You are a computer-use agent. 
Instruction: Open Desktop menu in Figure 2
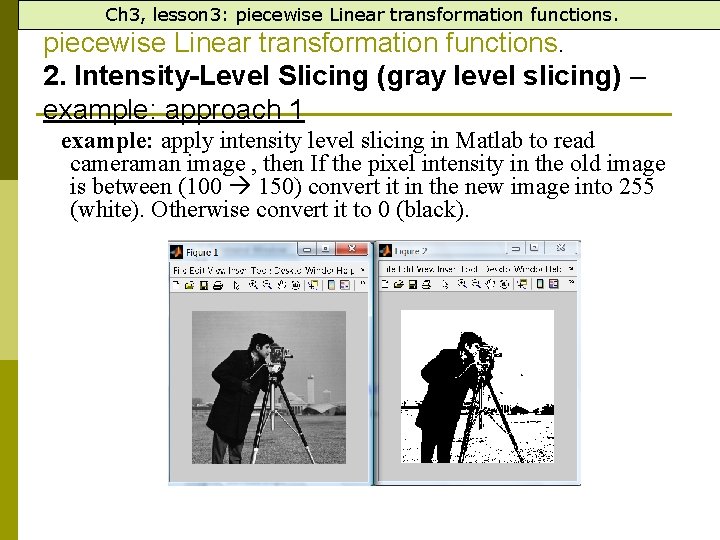click(498, 269)
